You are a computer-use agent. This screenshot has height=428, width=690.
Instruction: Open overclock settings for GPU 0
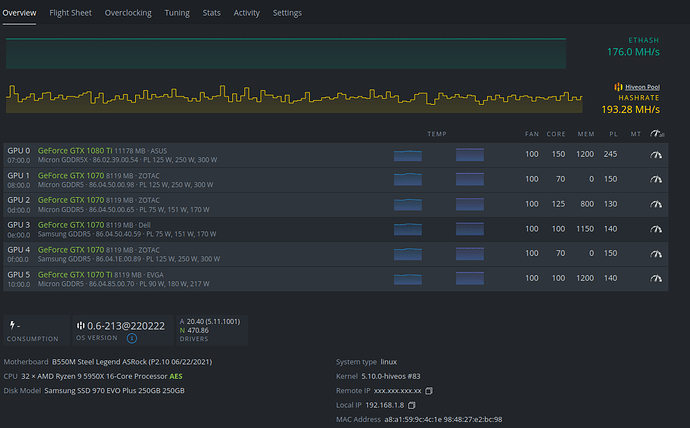coord(656,154)
